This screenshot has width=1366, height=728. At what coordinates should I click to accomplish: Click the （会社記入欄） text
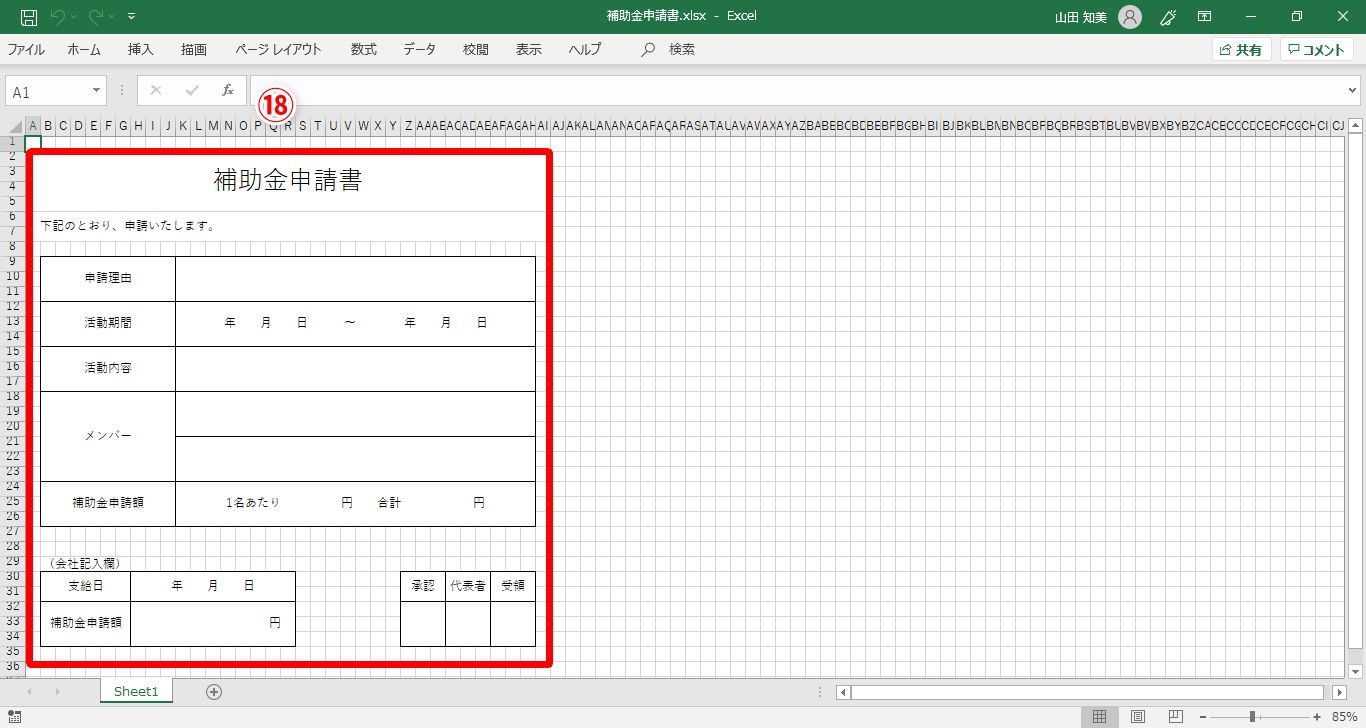click(84, 563)
